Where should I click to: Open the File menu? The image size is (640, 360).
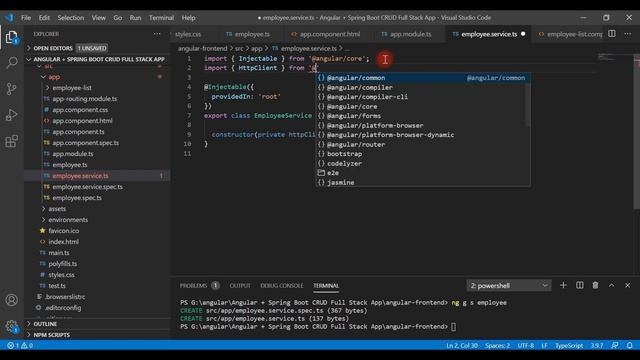(26, 18)
